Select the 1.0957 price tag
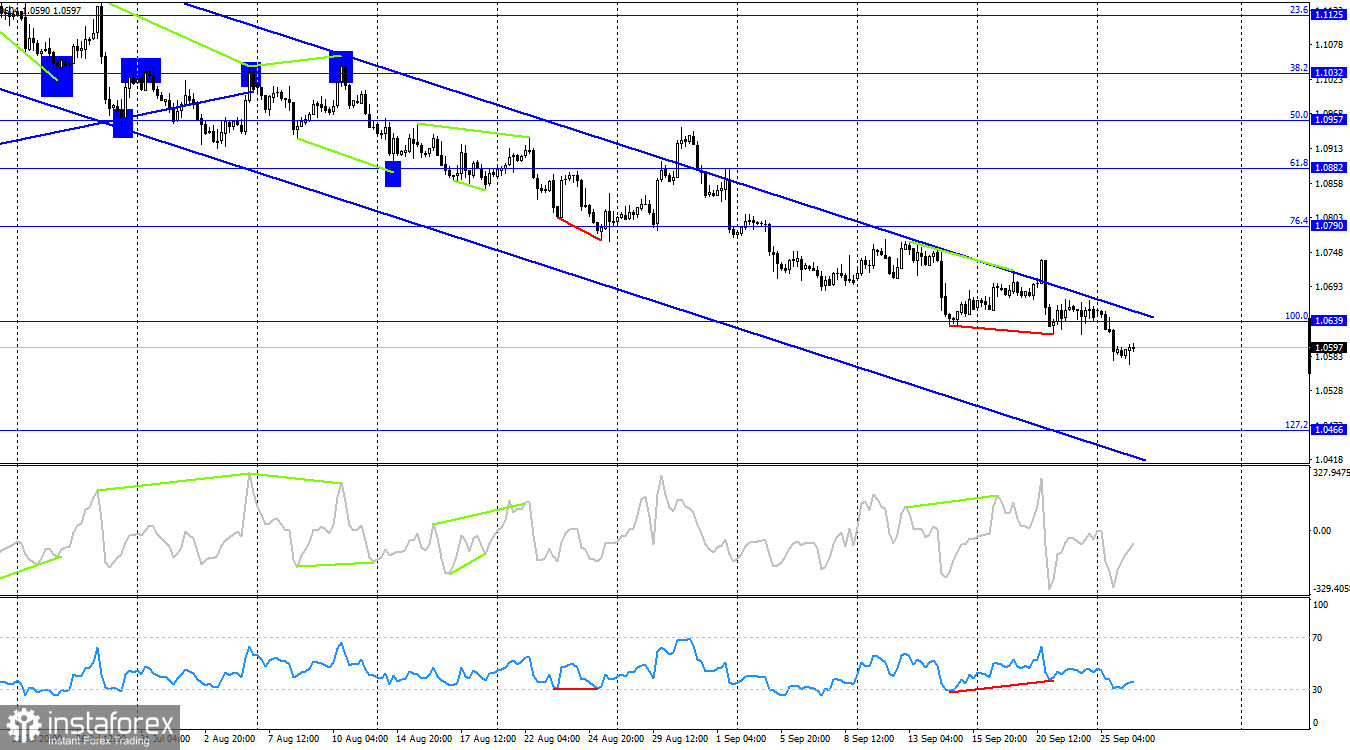This screenshot has height=750, width=1350. coord(1330,121)
